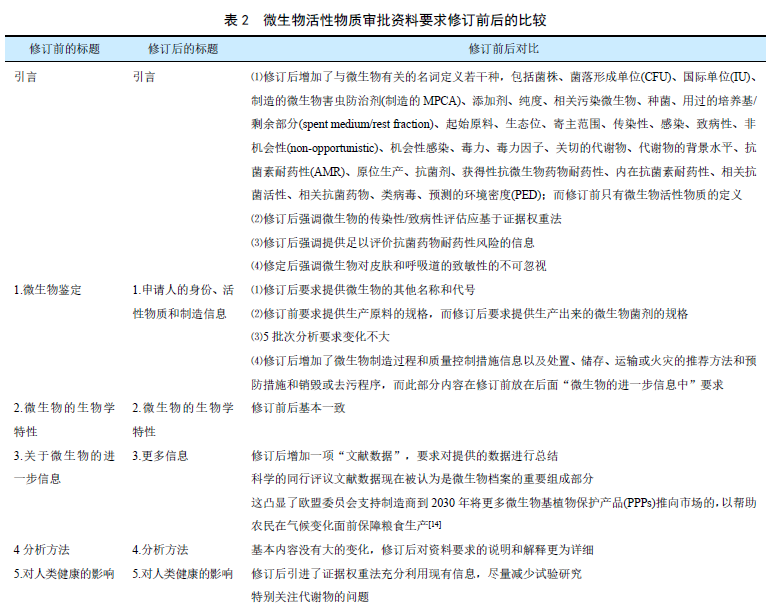Click the line containing '预测的环境密度(PED)'
Image resolution: width=777 pixels, height=609 pixels.
click(x=497, y=195)
